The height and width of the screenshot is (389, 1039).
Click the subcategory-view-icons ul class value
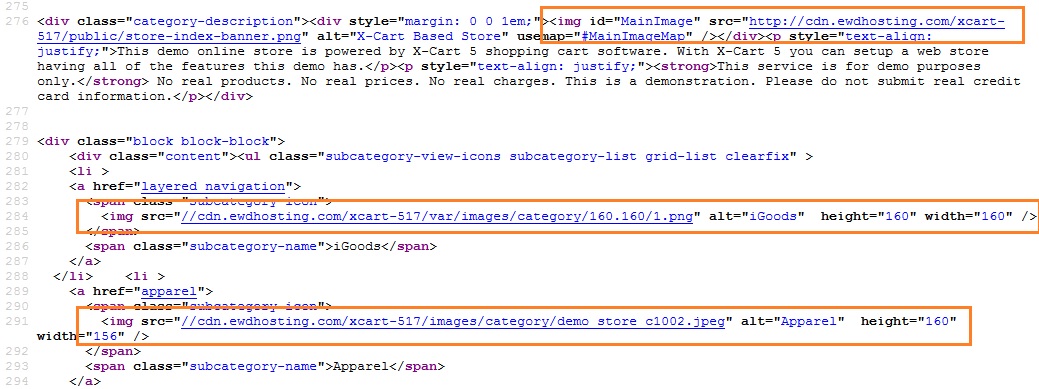click(x=556, y=156)
